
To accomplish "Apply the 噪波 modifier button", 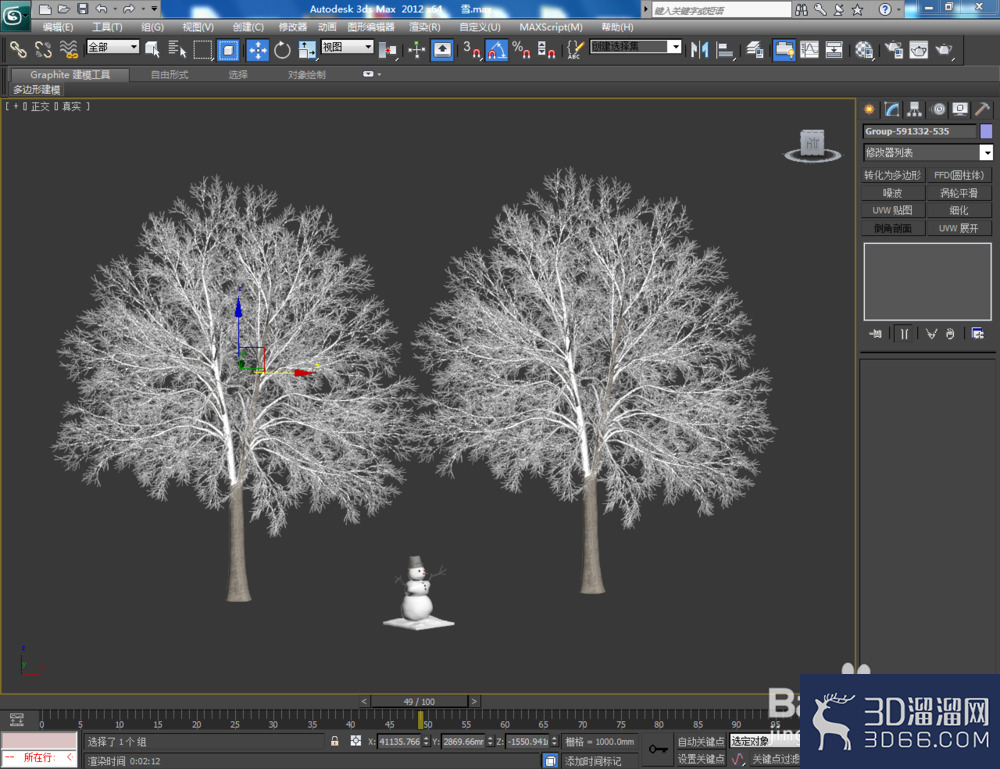I will pyautogui.click(x=893, y=193).
